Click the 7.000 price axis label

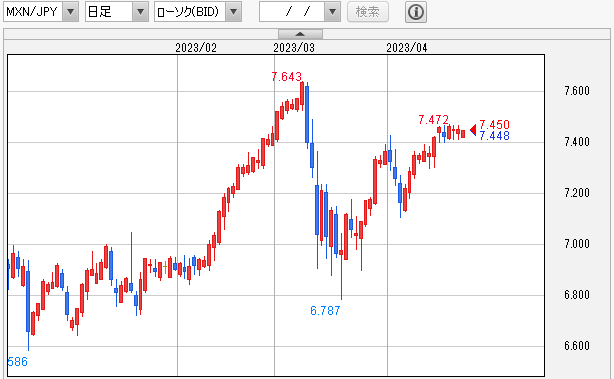click(x=577, y=244)
